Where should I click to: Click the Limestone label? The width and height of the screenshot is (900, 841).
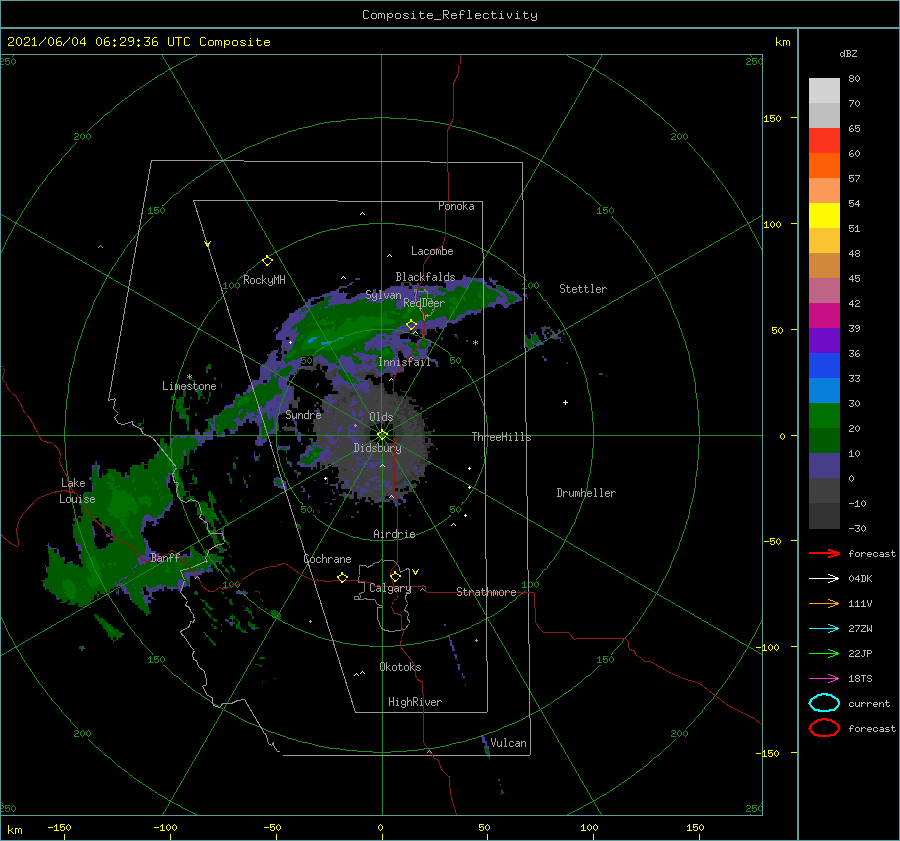click(x=189, y=386)
